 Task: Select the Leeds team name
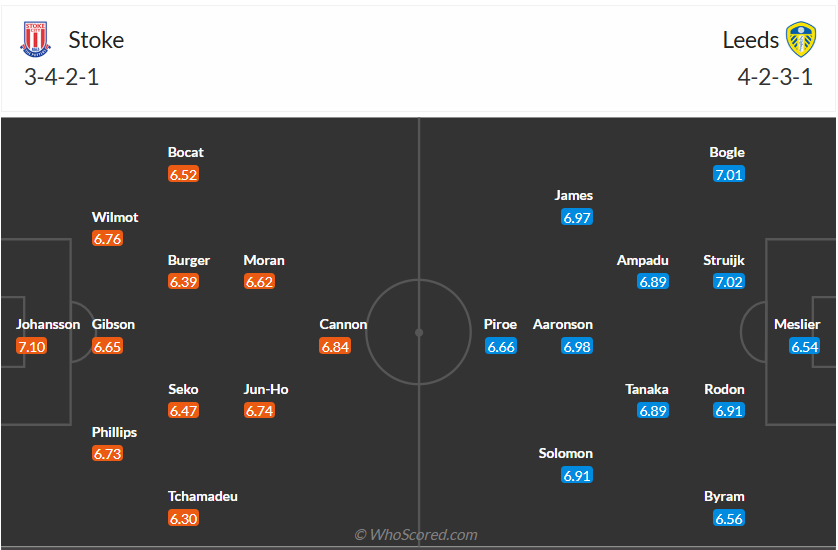click(750, 40)
